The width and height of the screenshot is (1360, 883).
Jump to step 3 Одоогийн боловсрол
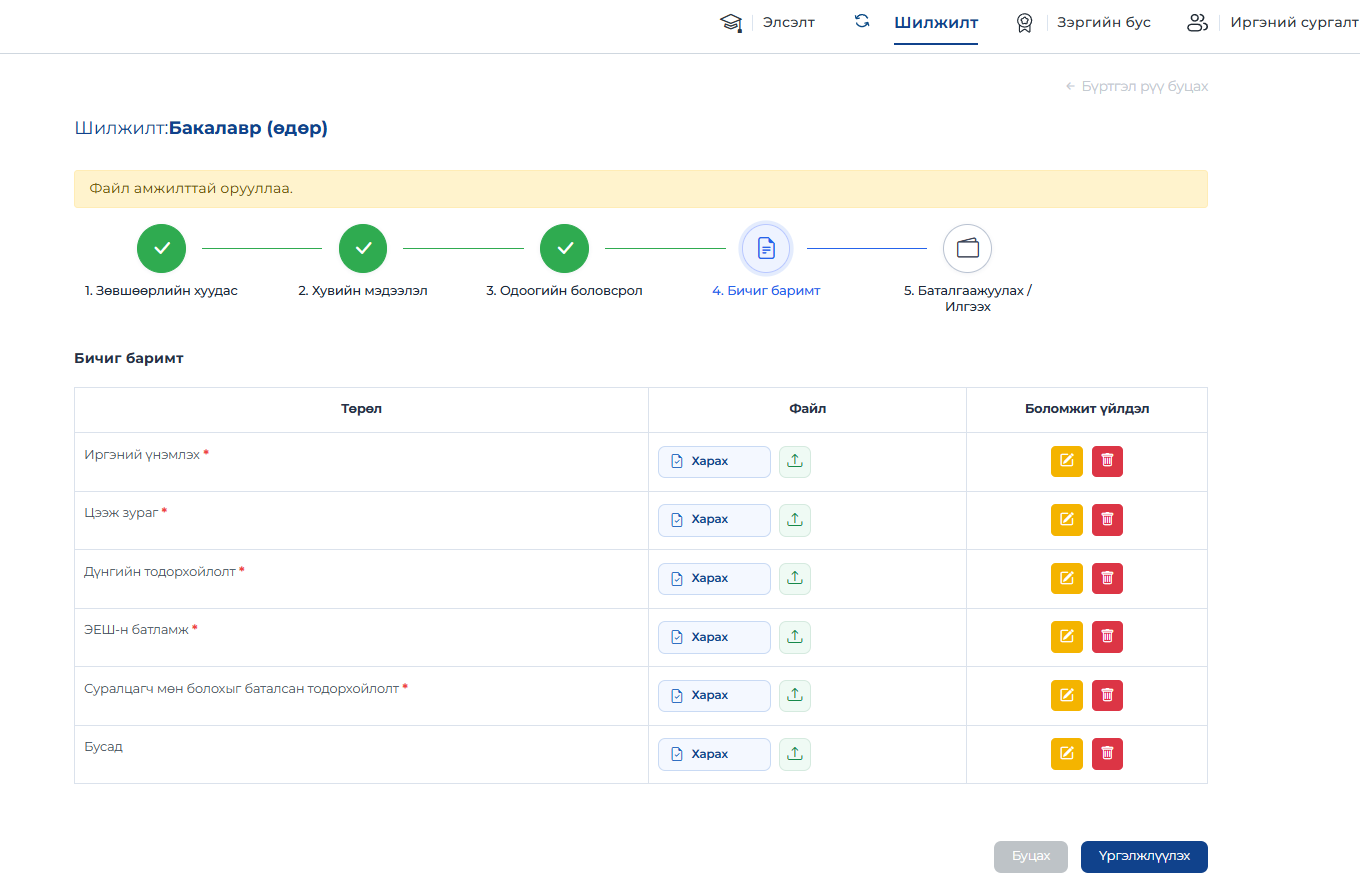tap(565, 249)
